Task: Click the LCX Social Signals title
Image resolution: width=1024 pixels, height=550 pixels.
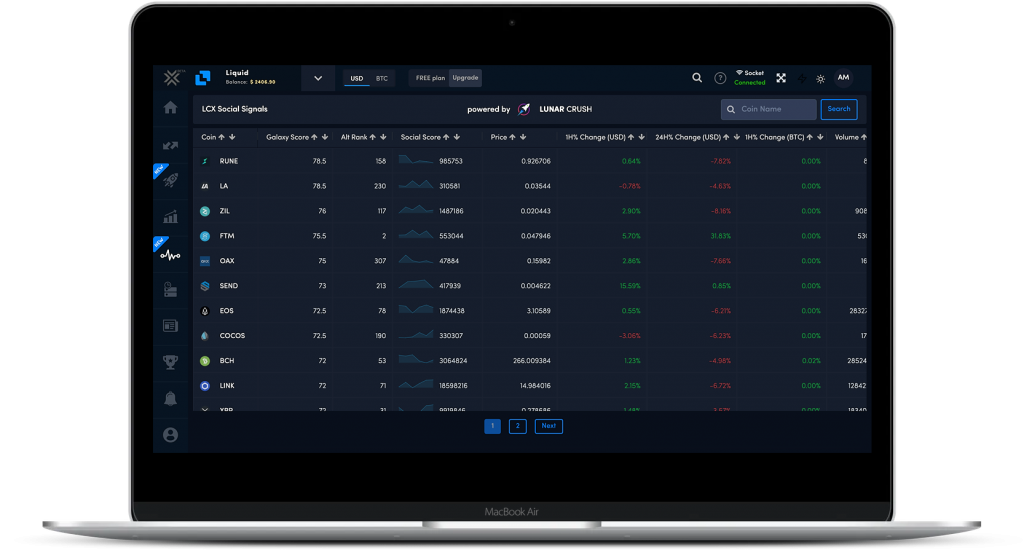Action: coord(234,109)
